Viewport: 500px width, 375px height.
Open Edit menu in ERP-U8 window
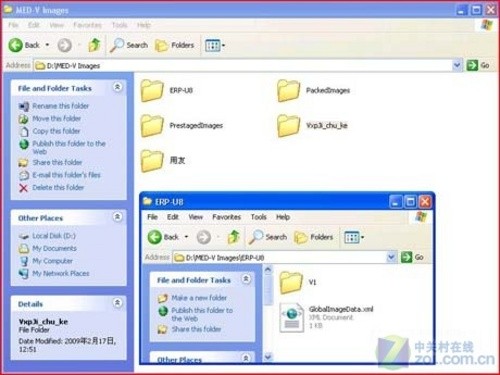173,217
